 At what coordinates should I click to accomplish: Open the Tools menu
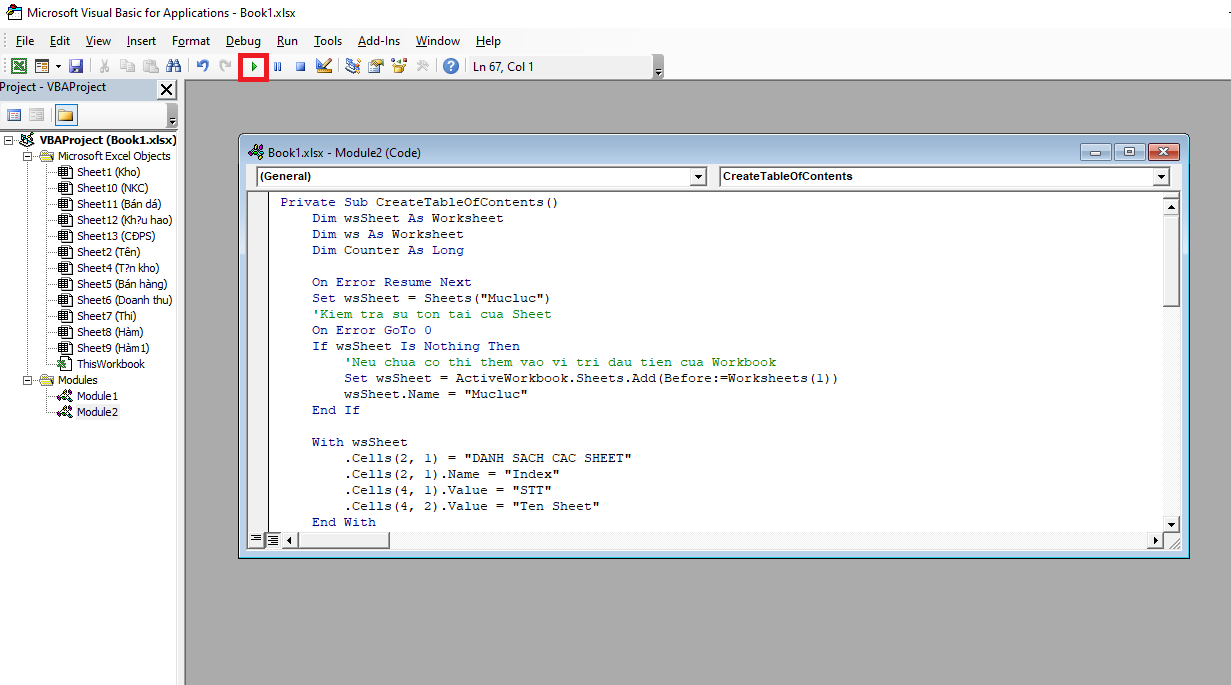327,41
